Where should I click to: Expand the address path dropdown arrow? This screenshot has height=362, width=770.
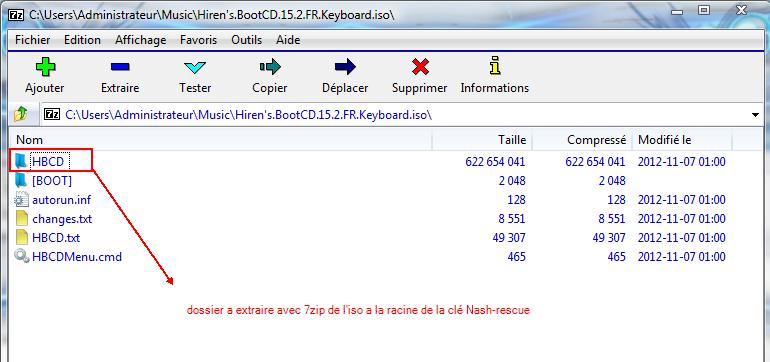(x=755, y=115)
